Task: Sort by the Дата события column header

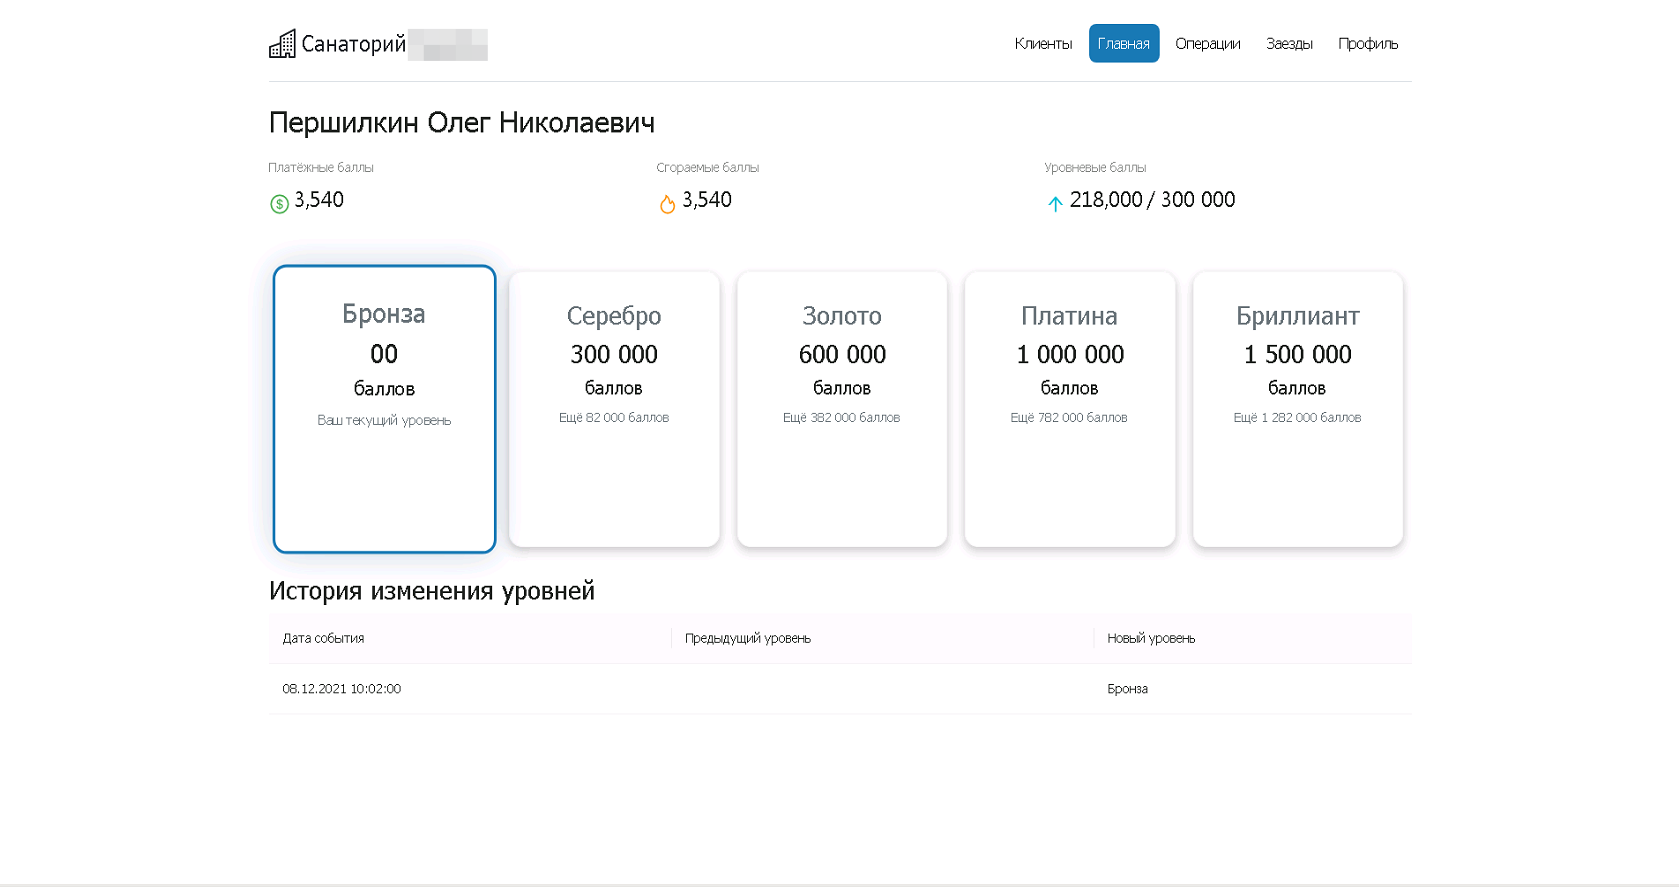Action: coord(323,638)
